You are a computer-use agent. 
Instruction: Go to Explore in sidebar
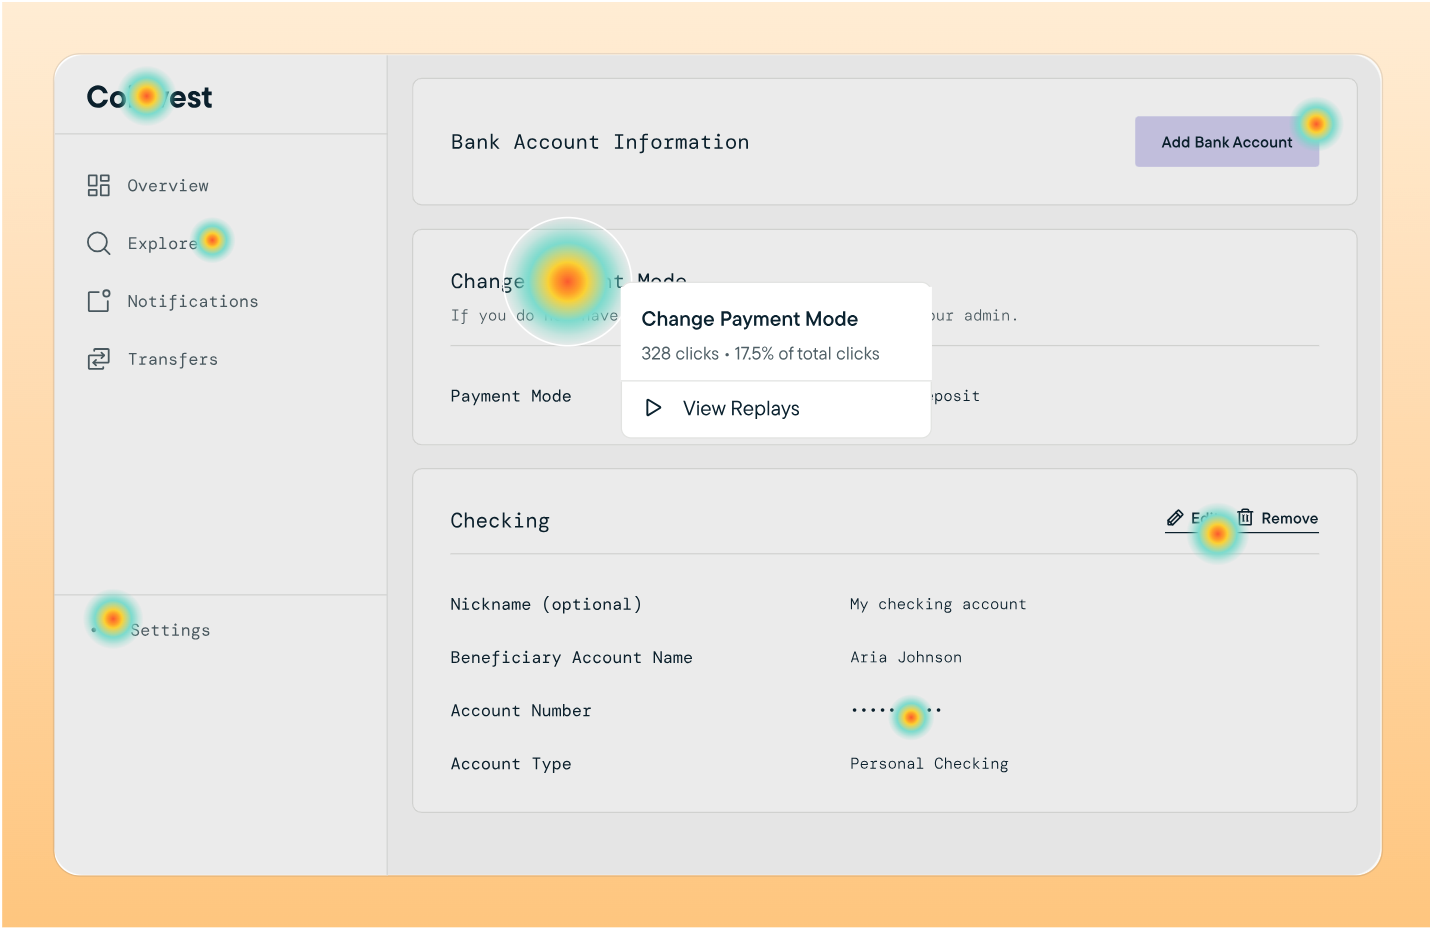point(162,244)
